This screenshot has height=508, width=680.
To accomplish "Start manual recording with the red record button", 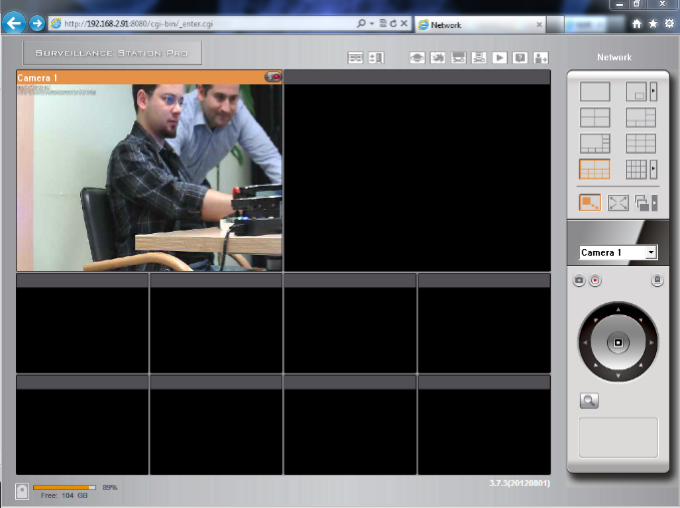I will coord(594,281).
